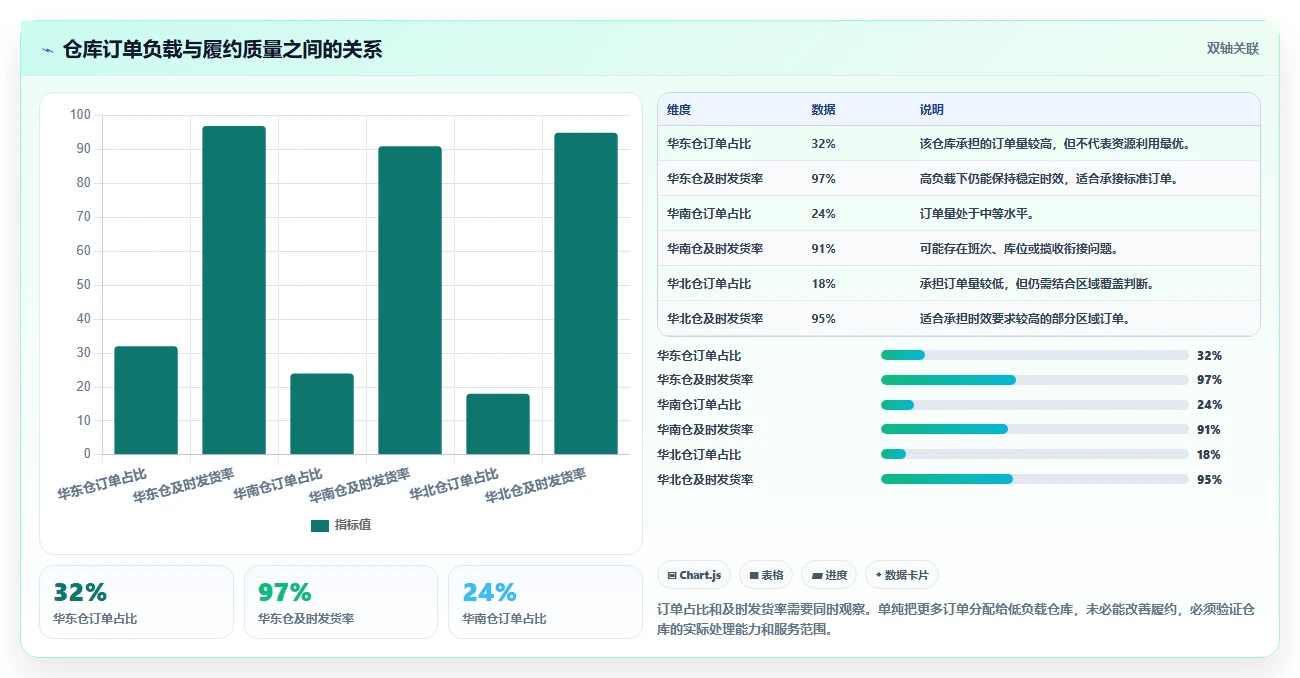
Task: Select the 进度 chip
Action: pyautogui.click(x=829, y=575)
